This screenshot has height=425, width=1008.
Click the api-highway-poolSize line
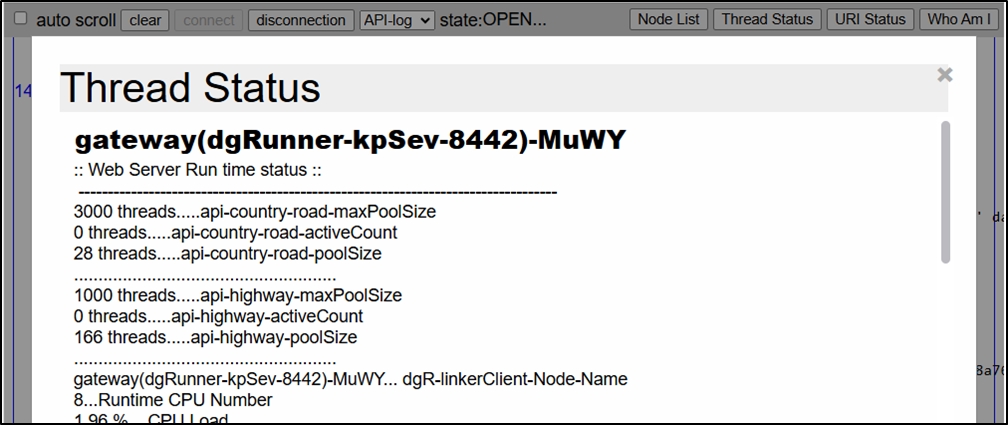click(215, 338)
